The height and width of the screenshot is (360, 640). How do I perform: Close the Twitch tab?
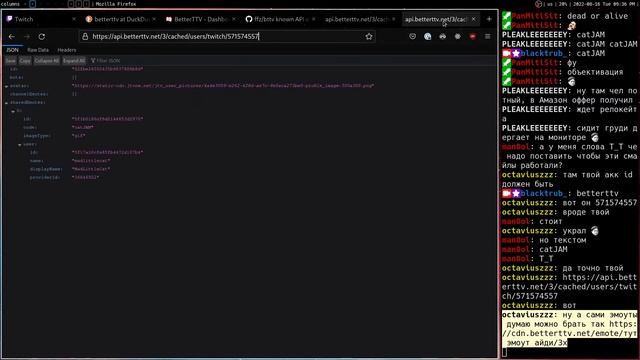[x=74, y=19]
